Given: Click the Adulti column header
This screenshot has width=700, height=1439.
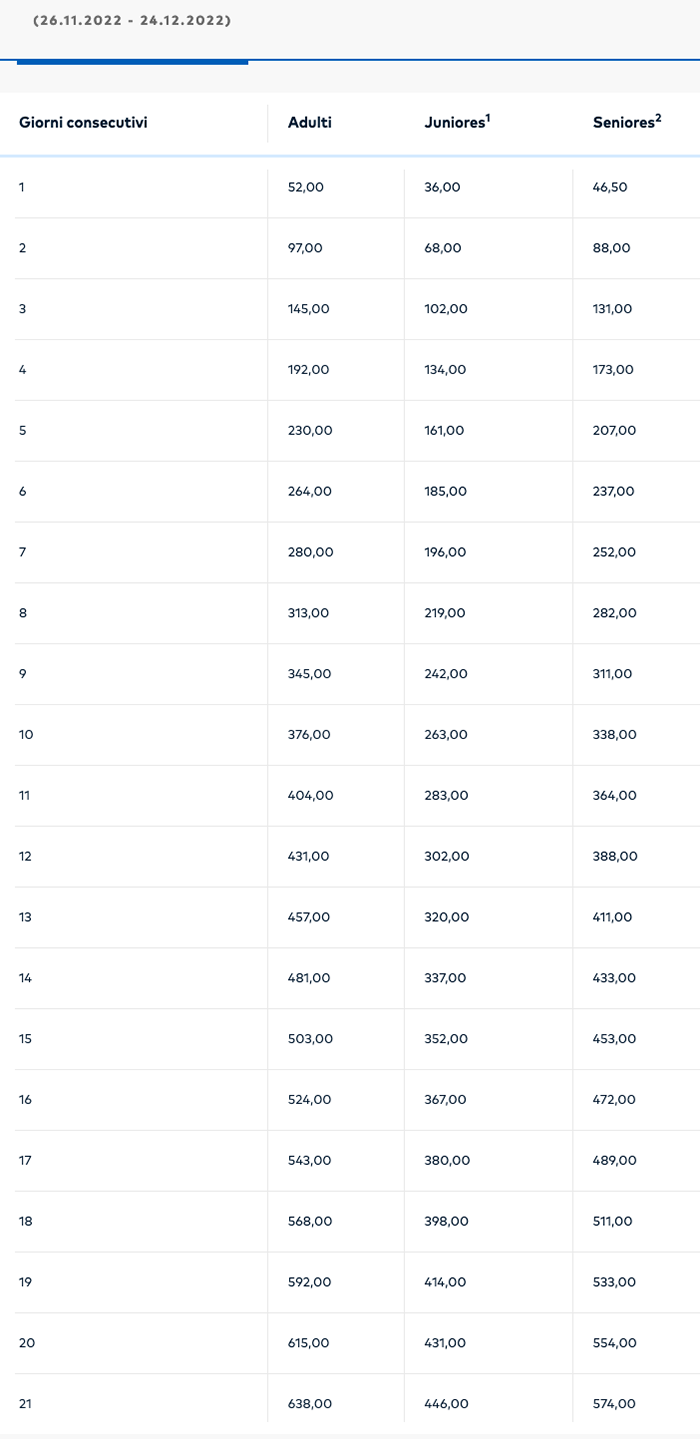Looking at the screenshot, I should tap(309, 123).
